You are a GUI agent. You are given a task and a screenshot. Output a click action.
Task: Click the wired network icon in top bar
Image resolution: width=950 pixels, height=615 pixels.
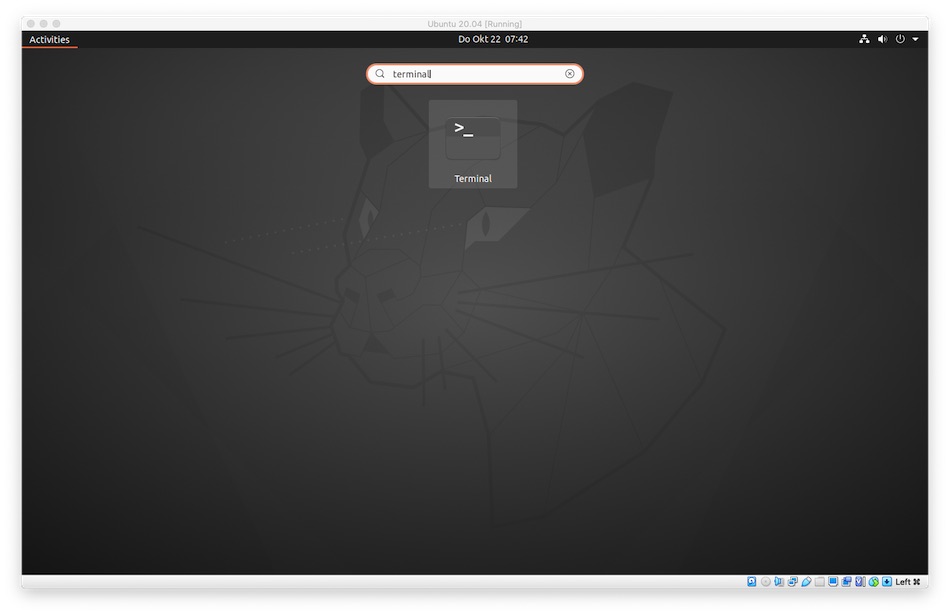[864, 40]
